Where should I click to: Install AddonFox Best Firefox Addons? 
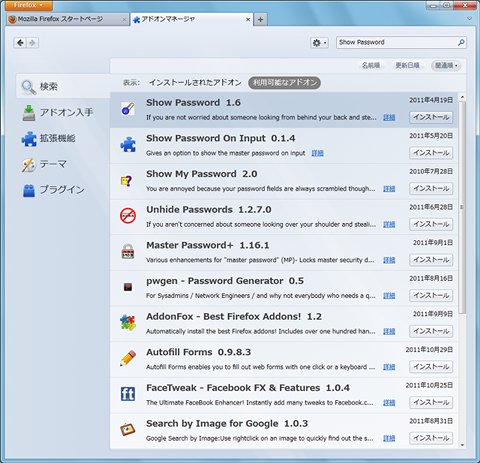[431, 331]
